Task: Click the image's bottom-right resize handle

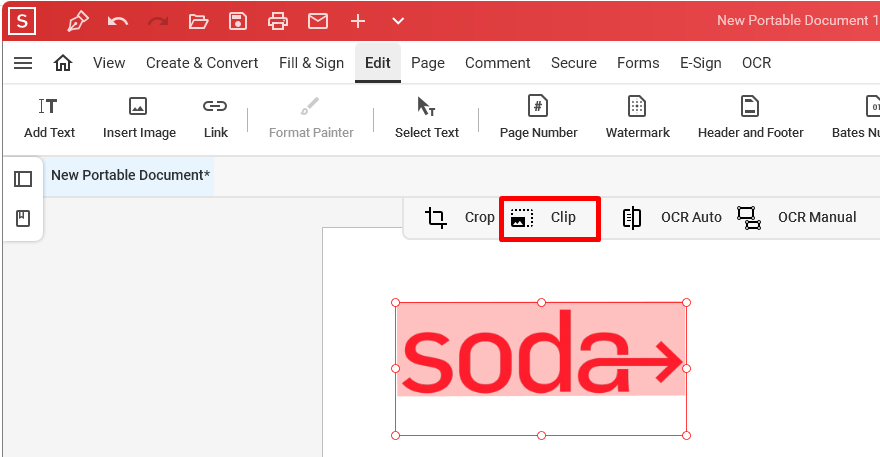Action: (686, 435)
